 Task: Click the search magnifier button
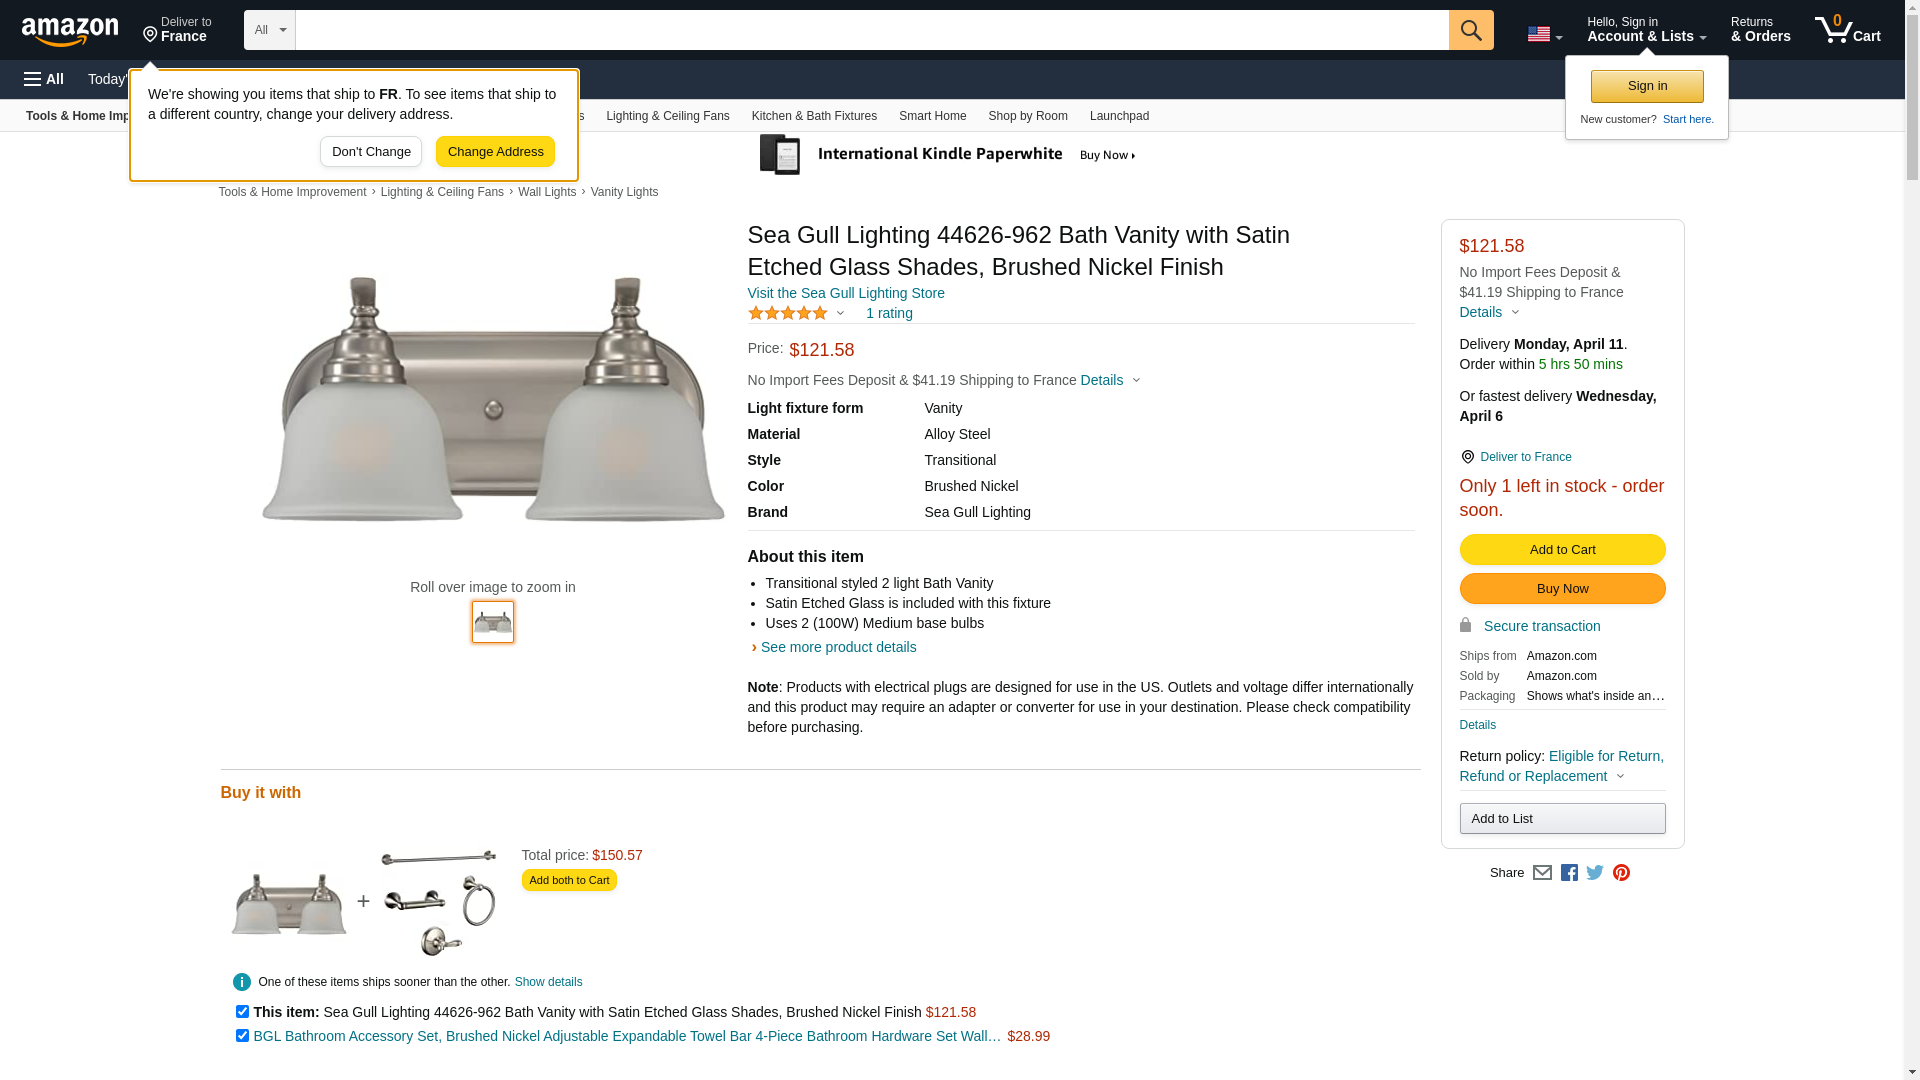tap(1470, 30)
